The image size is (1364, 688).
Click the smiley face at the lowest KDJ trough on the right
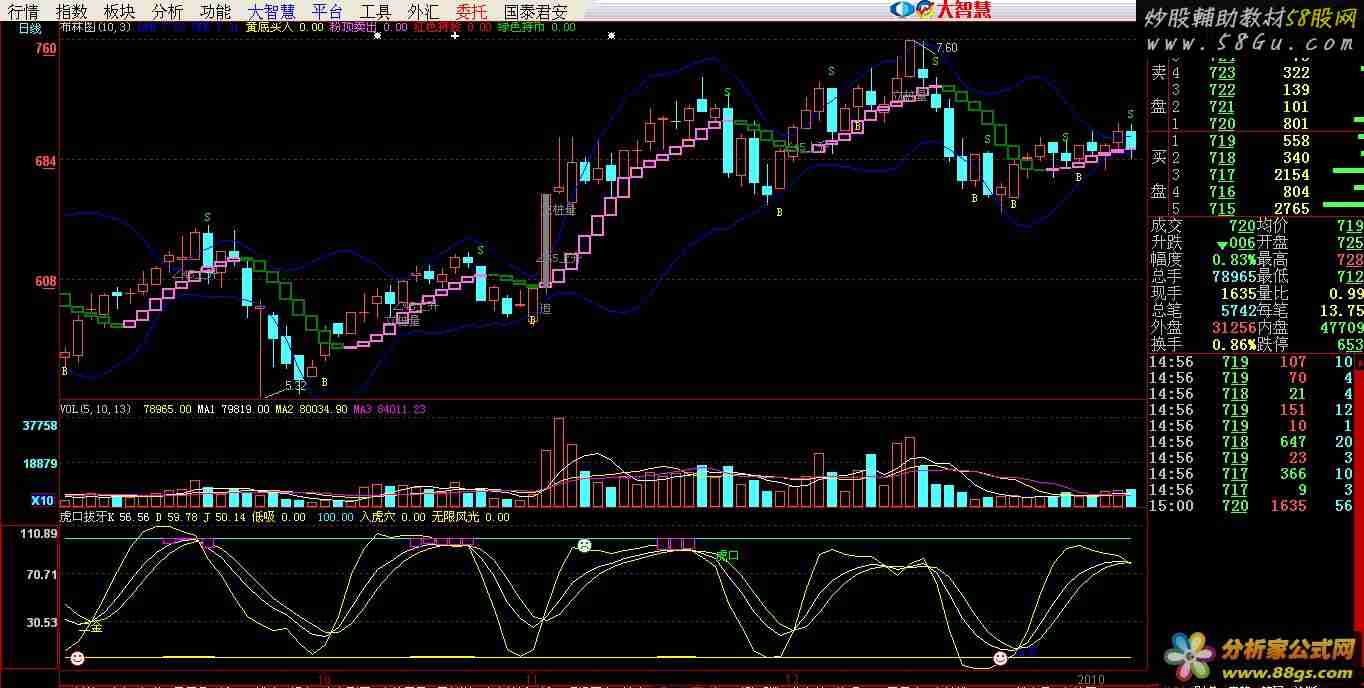click(x=1000, y=658)
